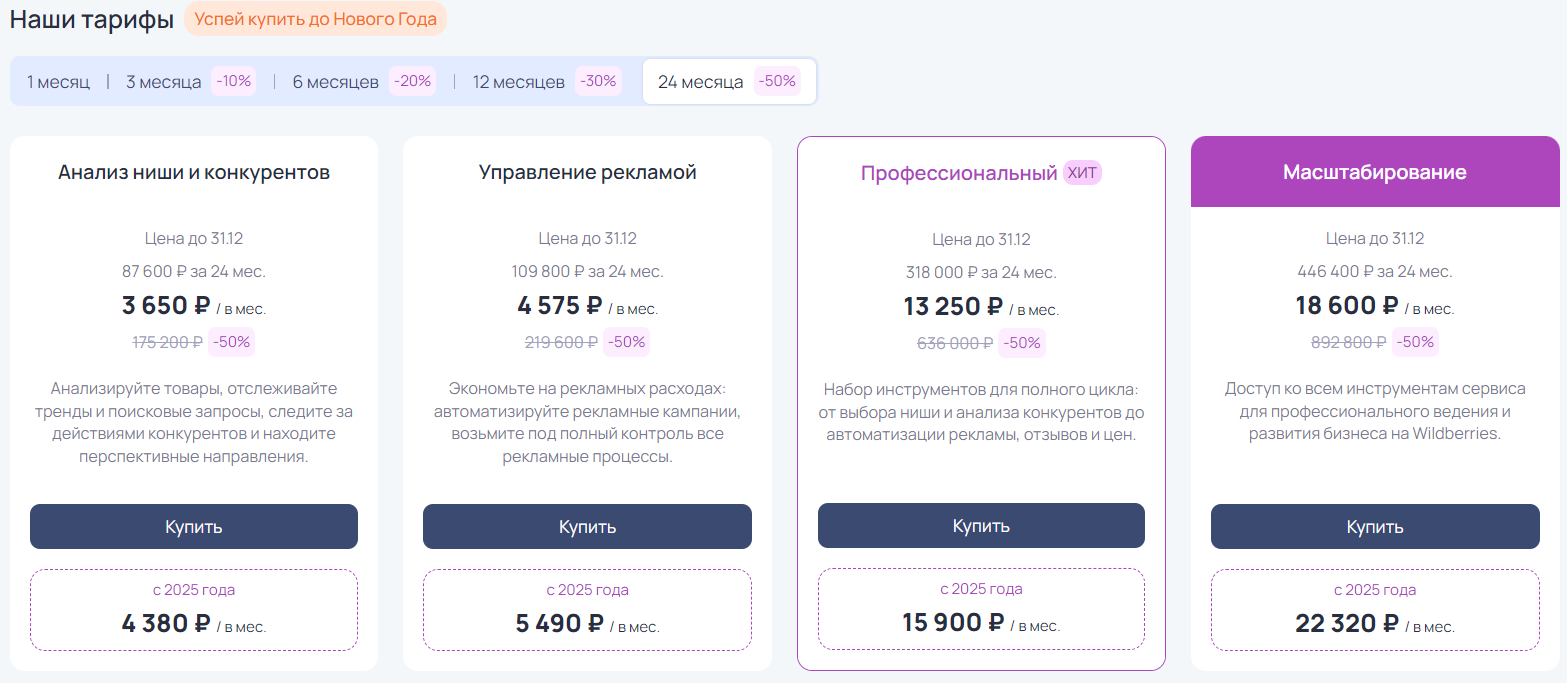Select the 3 месяца billing period
Screen dimensions: 1567x683
click(163, 81)
